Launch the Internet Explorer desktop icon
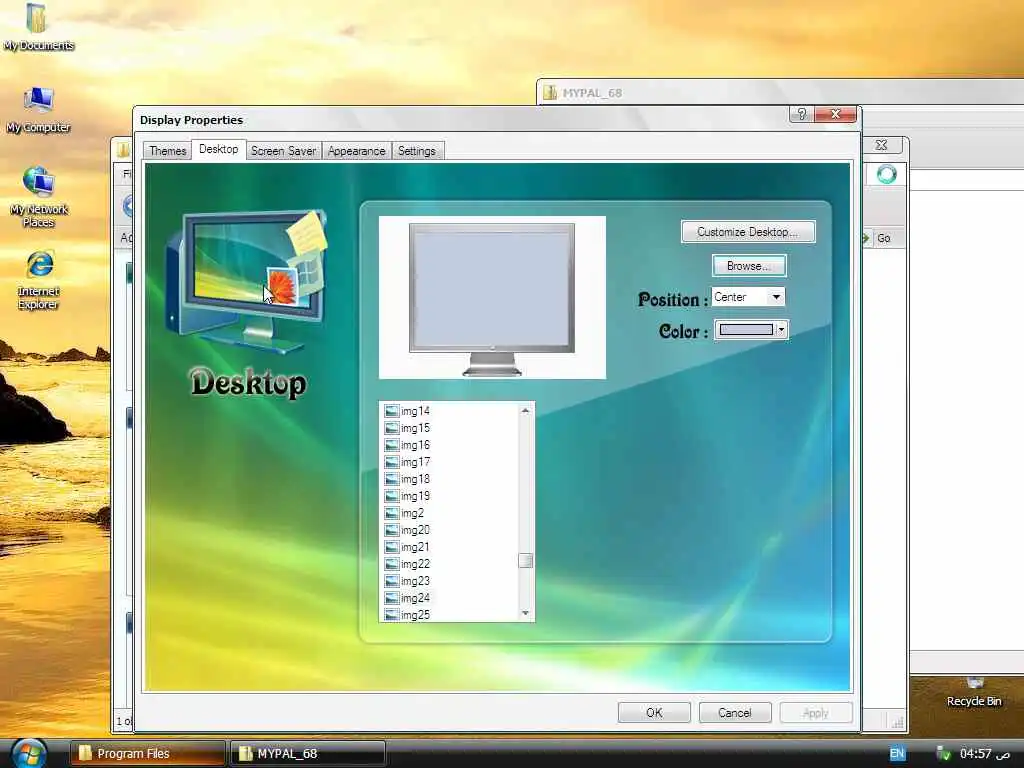The height and width of the screenshot is (768, 1024). coord(39,280)
